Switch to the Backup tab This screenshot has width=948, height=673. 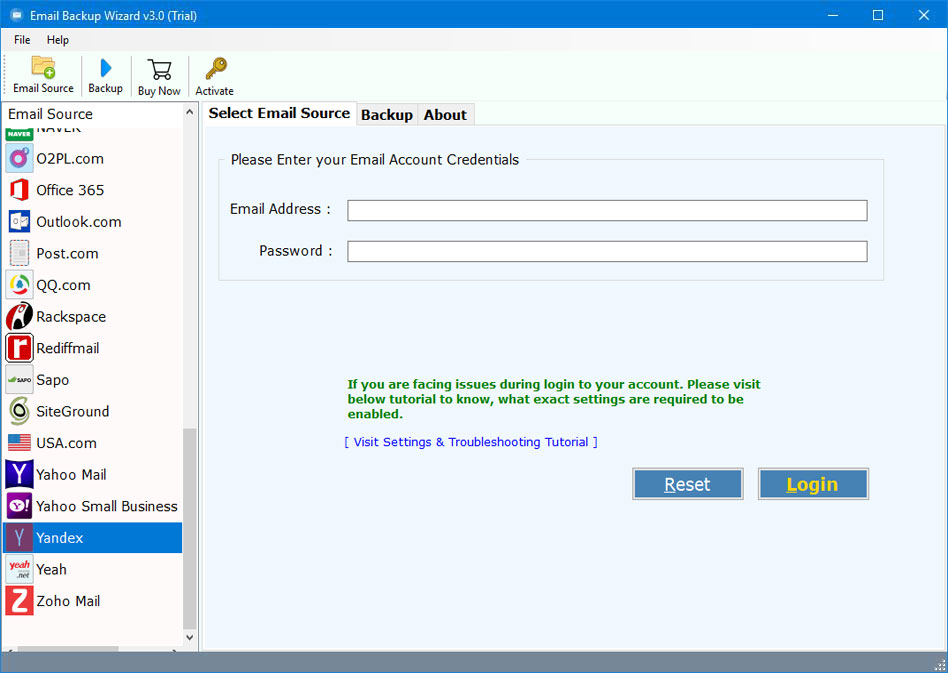coord(387,115)
